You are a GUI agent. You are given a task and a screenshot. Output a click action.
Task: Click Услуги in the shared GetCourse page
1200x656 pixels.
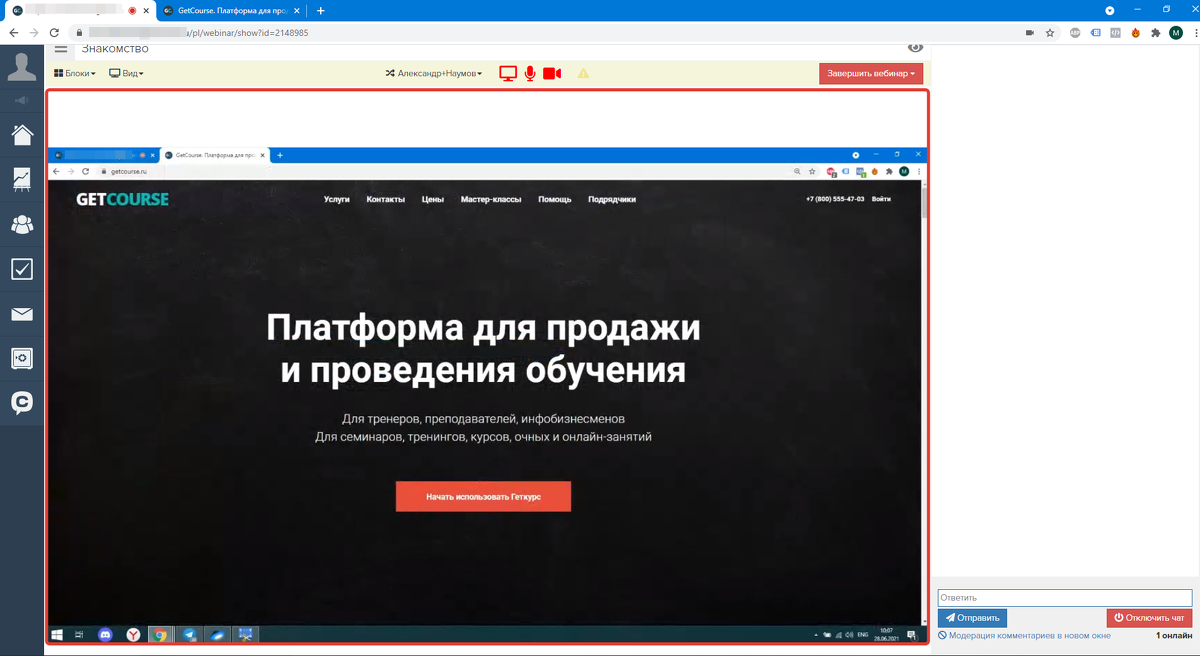point(337,199)
